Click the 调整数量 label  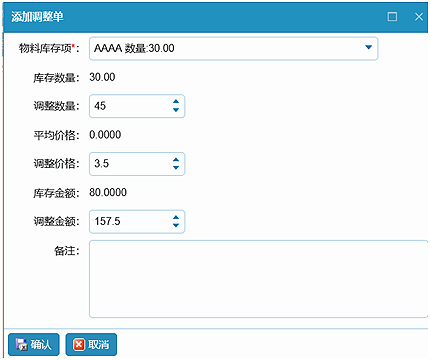coord(57,106)
